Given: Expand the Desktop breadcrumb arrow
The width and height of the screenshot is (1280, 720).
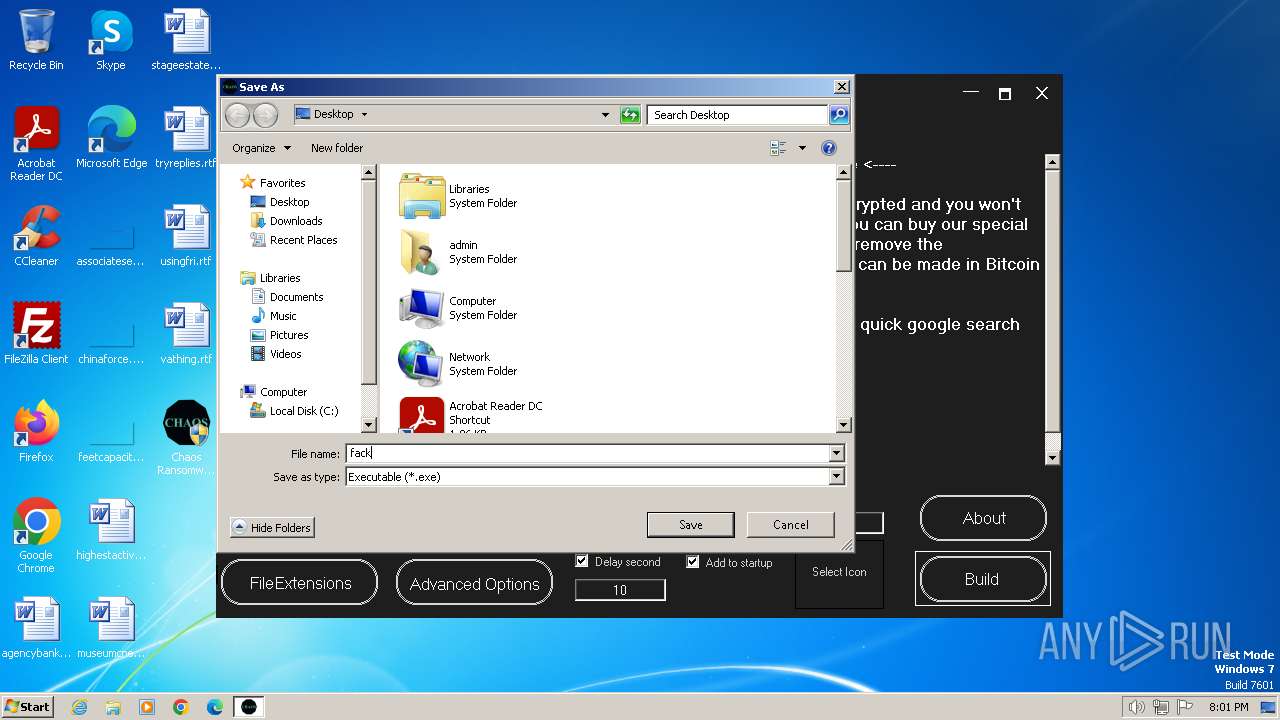Looking at the screenshot, I should [x=364, y=115].
